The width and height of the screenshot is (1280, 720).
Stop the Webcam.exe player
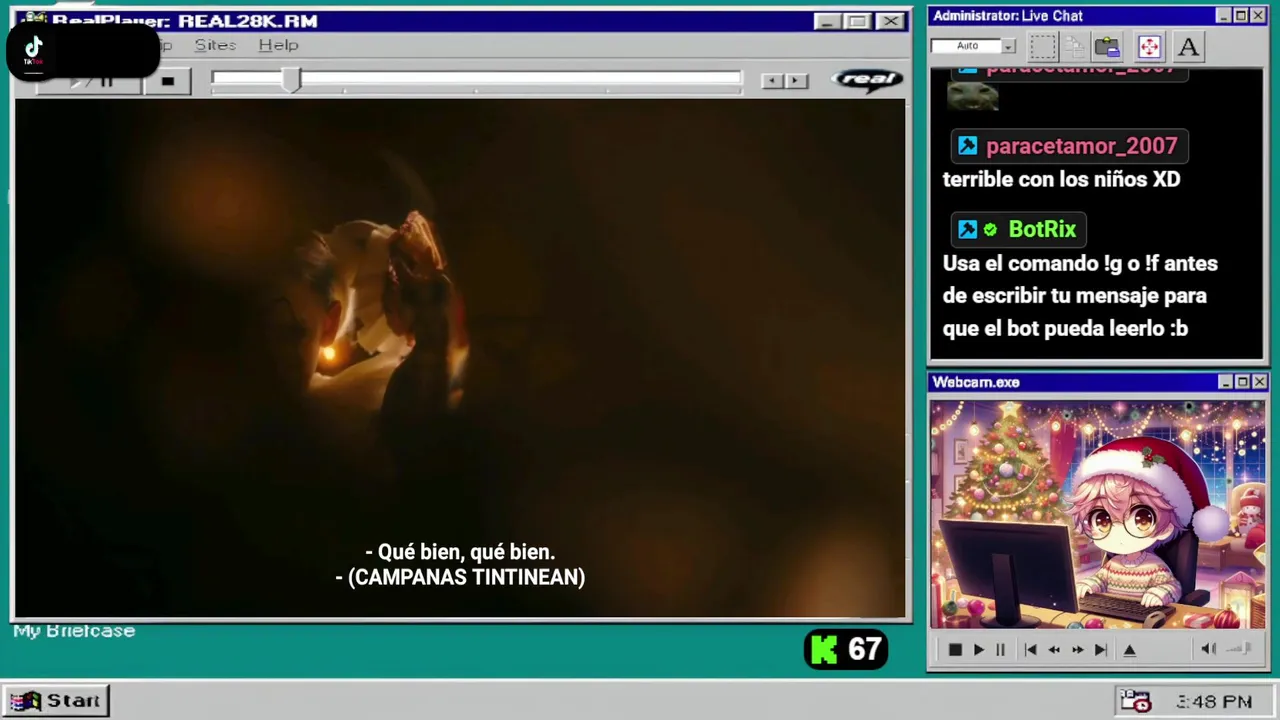pyautogui.click(x=955, y=650)
